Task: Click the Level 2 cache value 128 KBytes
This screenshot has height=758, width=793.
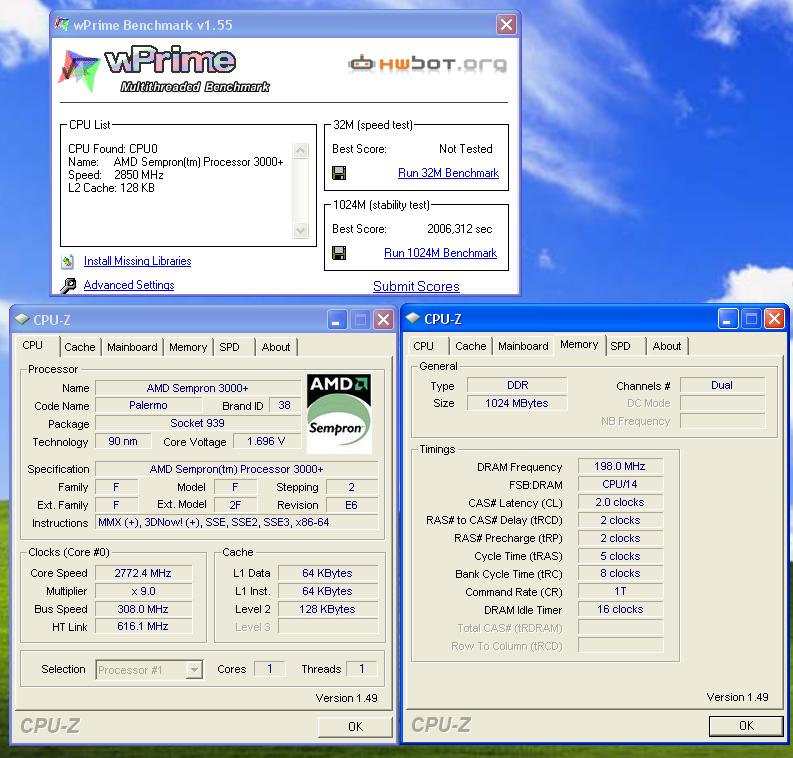Action: (328, 609)
